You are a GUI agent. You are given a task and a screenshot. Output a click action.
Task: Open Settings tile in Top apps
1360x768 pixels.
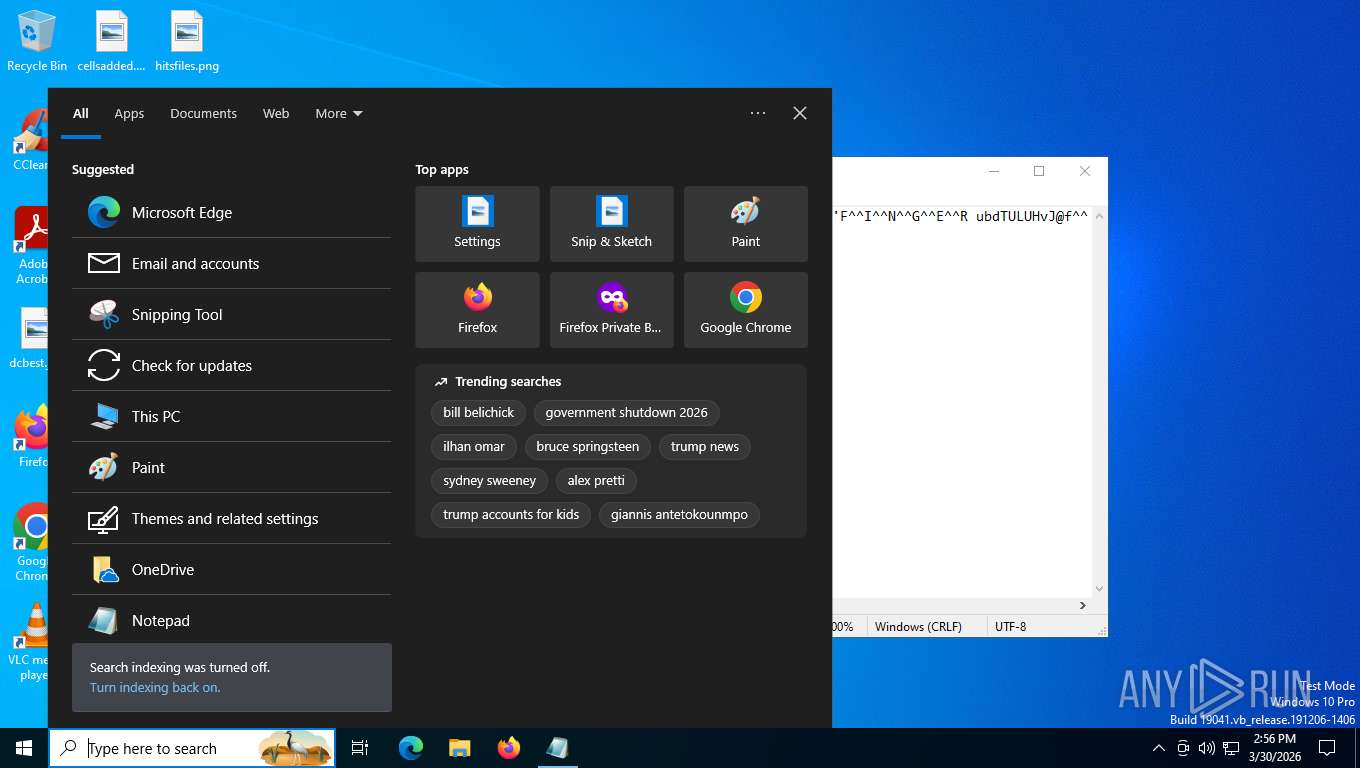coord(477,224)
